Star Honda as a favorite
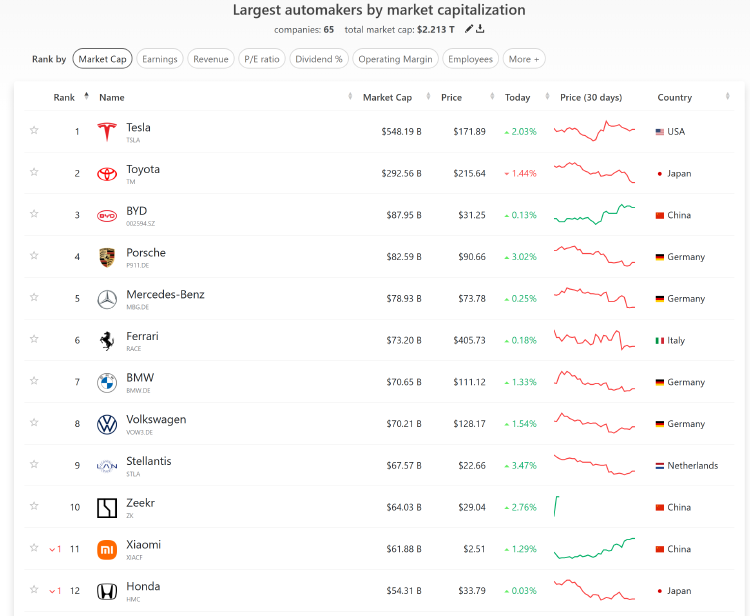 point(34,589)
